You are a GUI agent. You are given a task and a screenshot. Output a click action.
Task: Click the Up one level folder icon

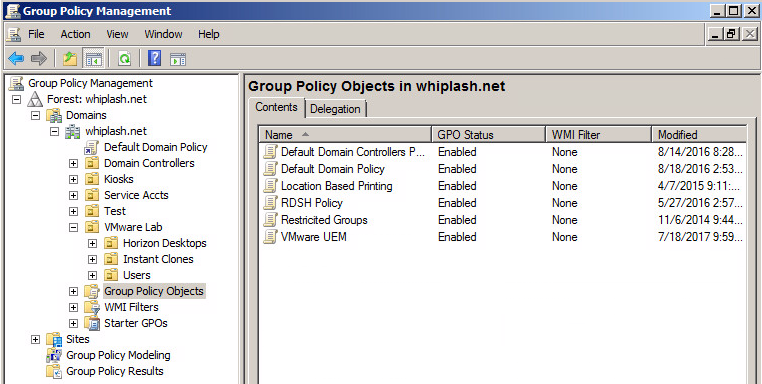tap(70, 59)
